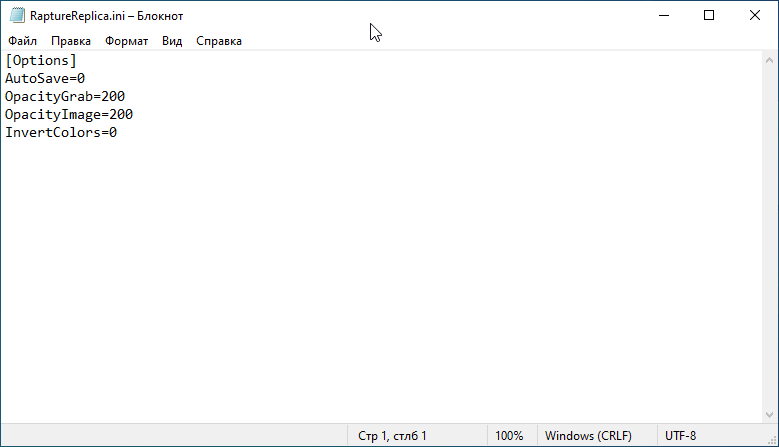Click the scrollbar up arrow
This screenshot has width=779, height=447.
click(769, 61)
